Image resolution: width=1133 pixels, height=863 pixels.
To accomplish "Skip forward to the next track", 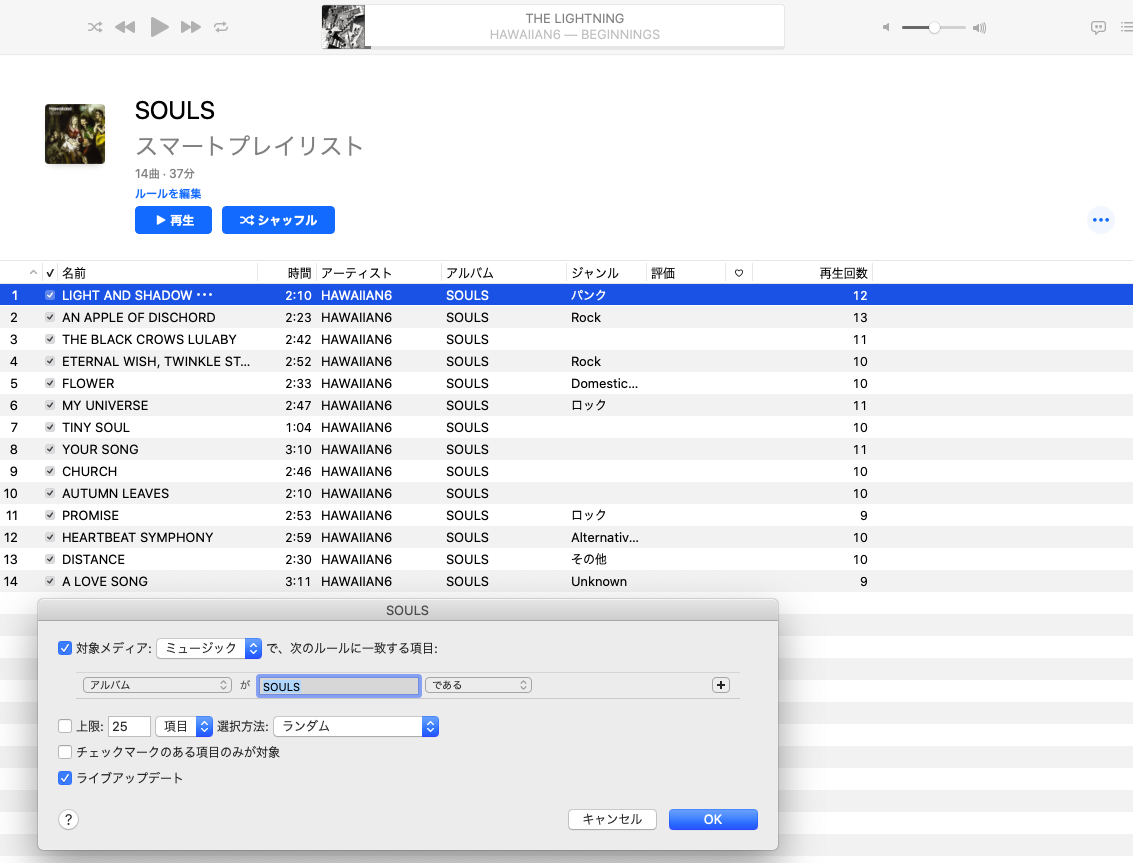I will coord(191,27).
